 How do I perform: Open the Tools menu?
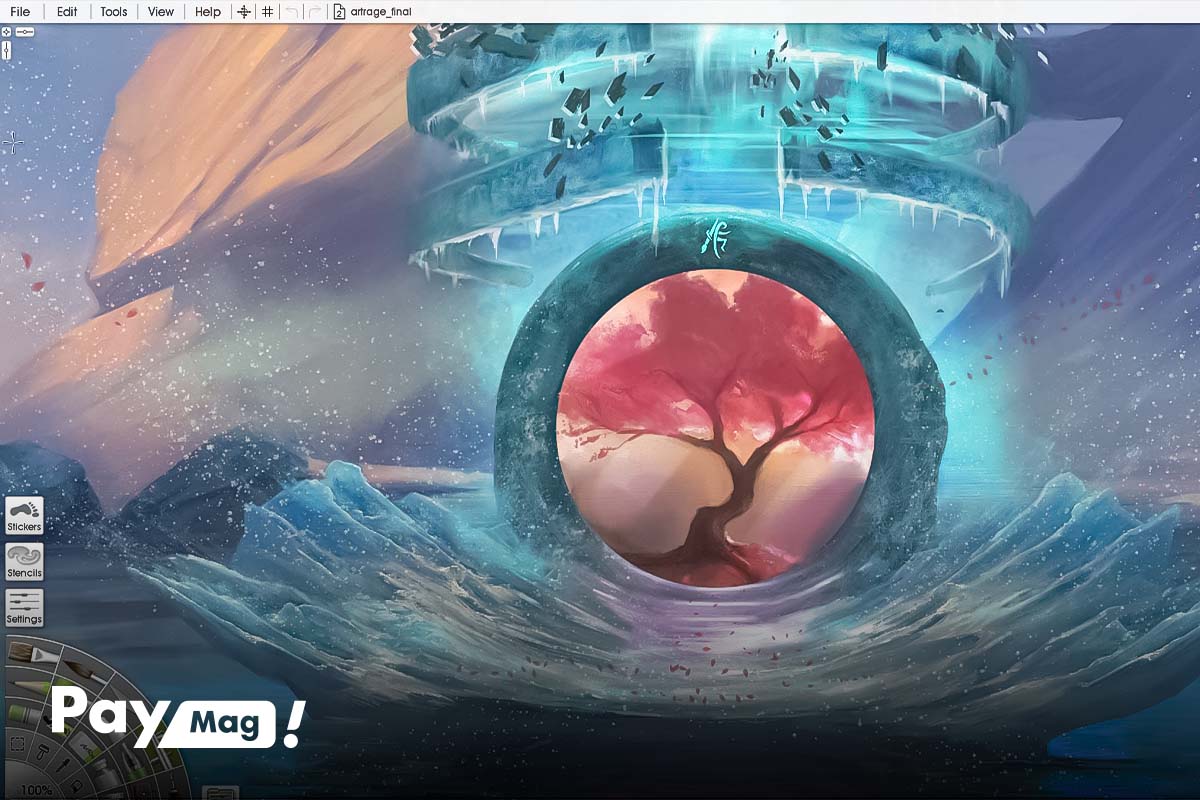(114, 12)
